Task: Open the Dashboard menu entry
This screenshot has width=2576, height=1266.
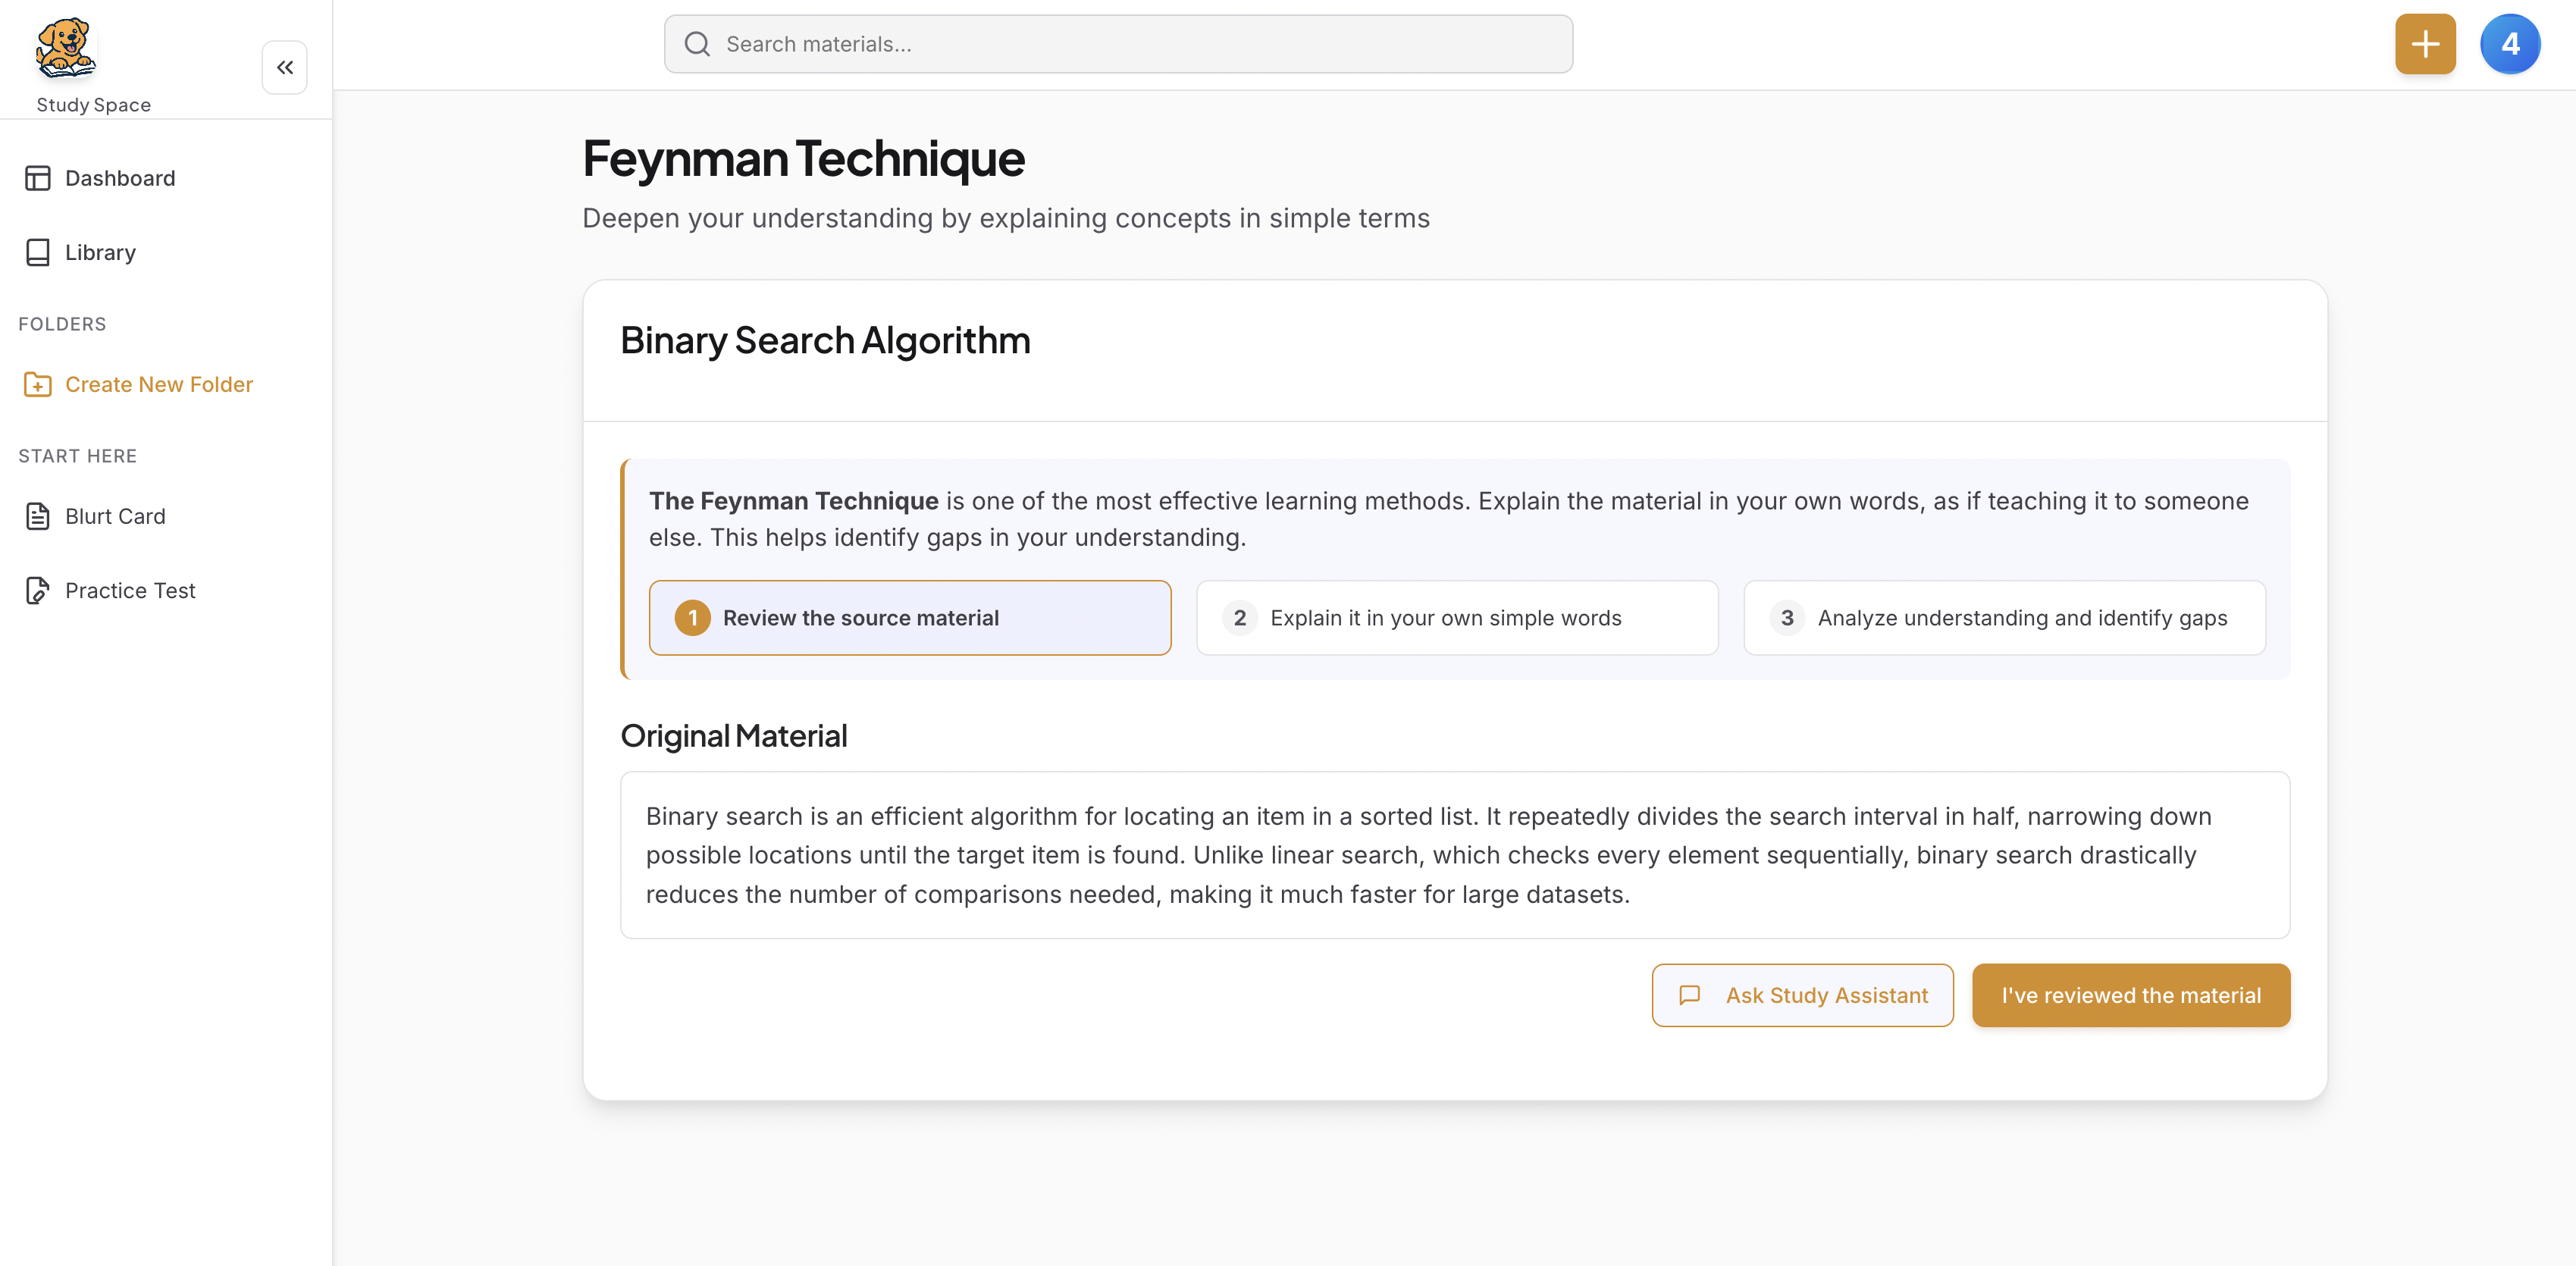Action: tap(119, 178)
